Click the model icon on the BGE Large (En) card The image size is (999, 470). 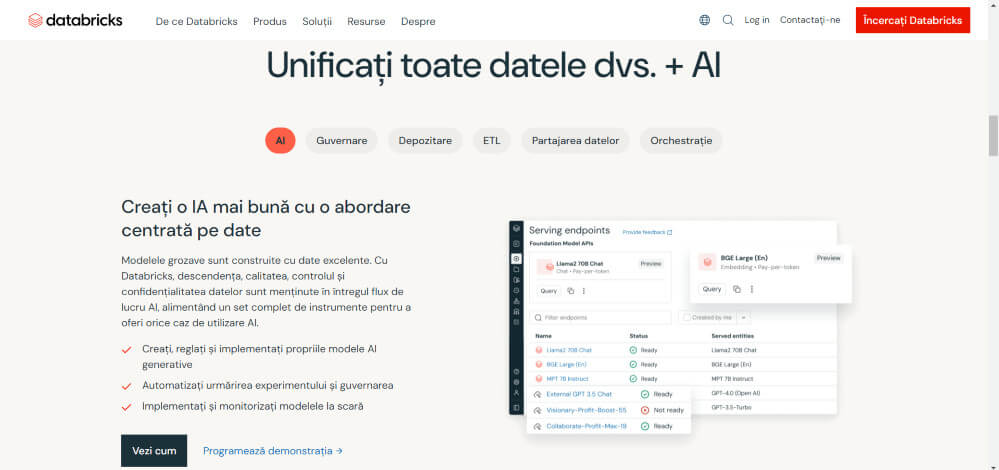pos(707,262)
